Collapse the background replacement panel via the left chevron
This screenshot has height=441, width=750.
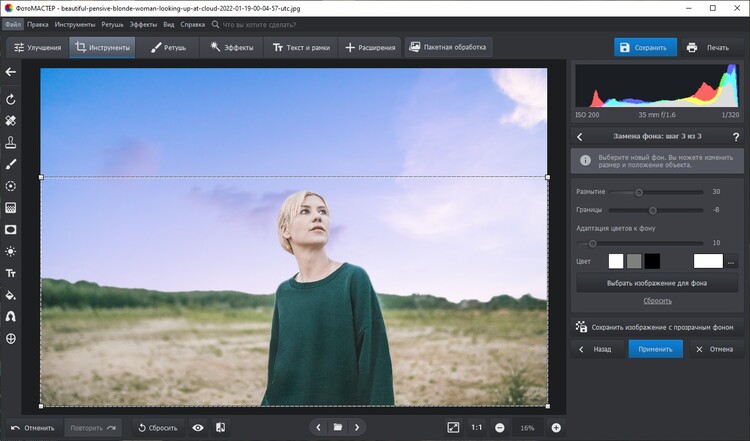[580, 137]
